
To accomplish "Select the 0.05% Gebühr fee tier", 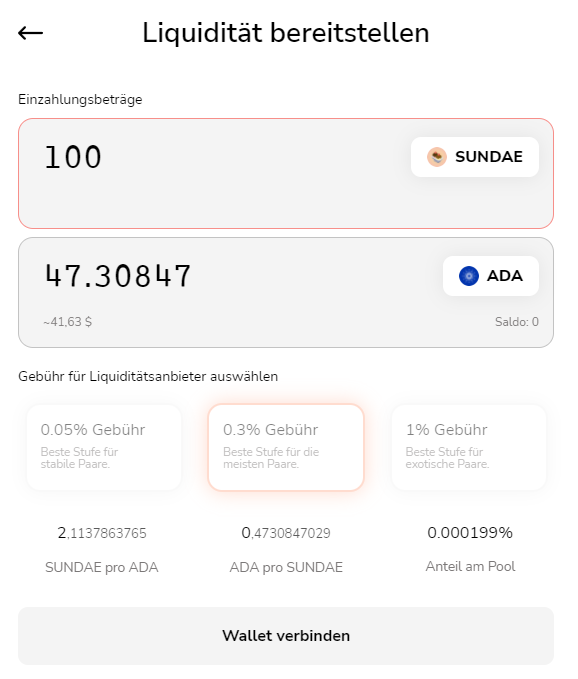I will [104, 447].
